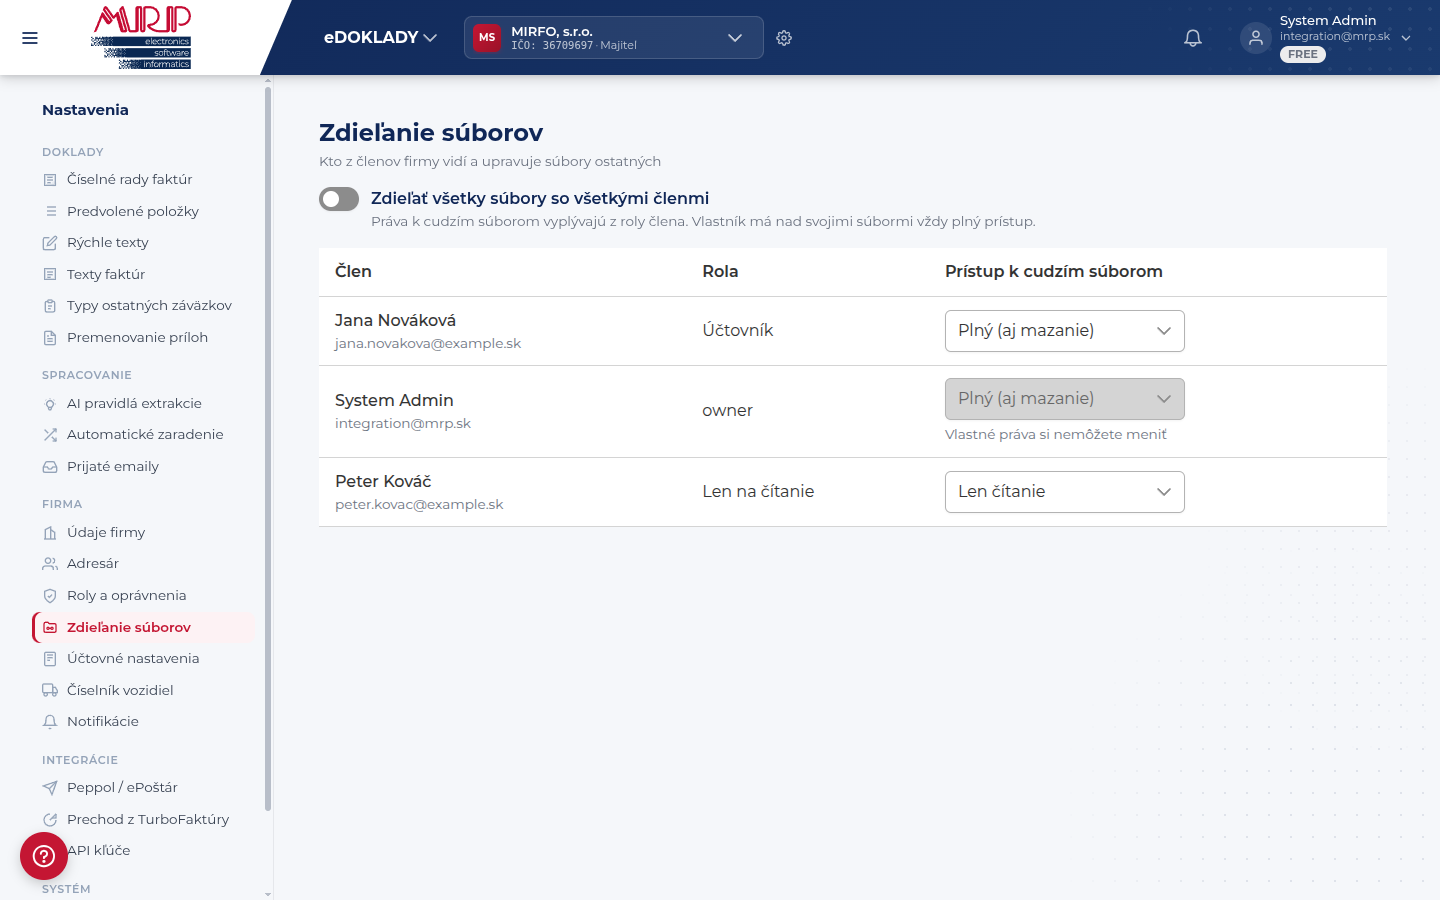Click the AI pravidlá extrakcie bulb icon
Viewport: 1440px width, 900px height.
click(50, 404)
